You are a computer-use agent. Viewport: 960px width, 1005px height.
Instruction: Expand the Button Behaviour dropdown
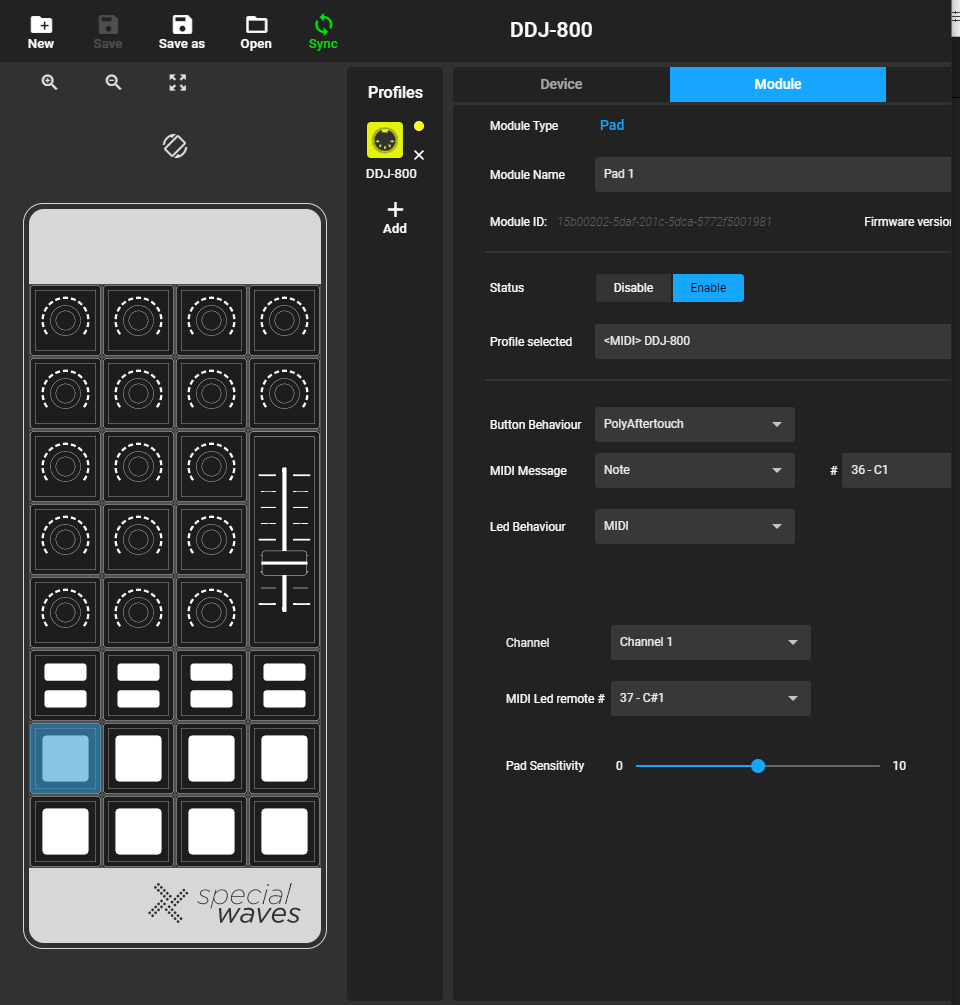pyautogui.click(x=694, y=424)
